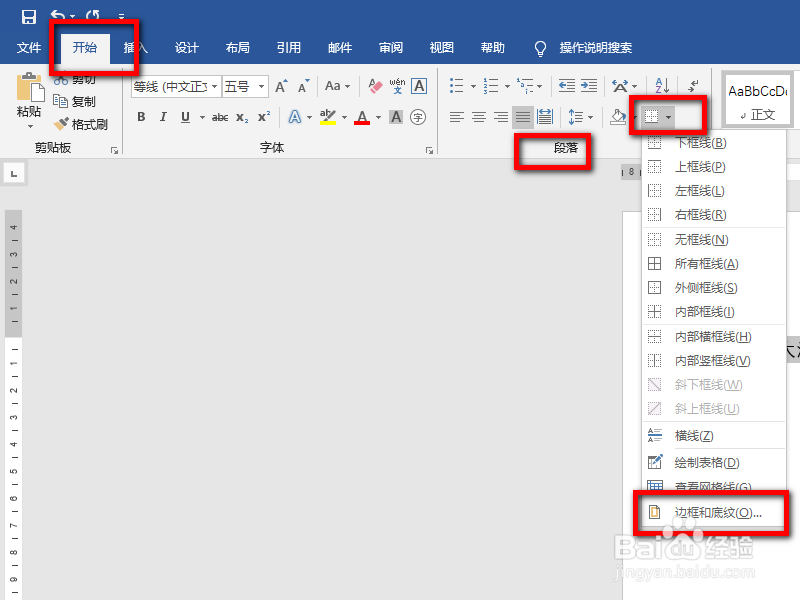Choose Inside Horizontal Border (内部横框线)

713,337
